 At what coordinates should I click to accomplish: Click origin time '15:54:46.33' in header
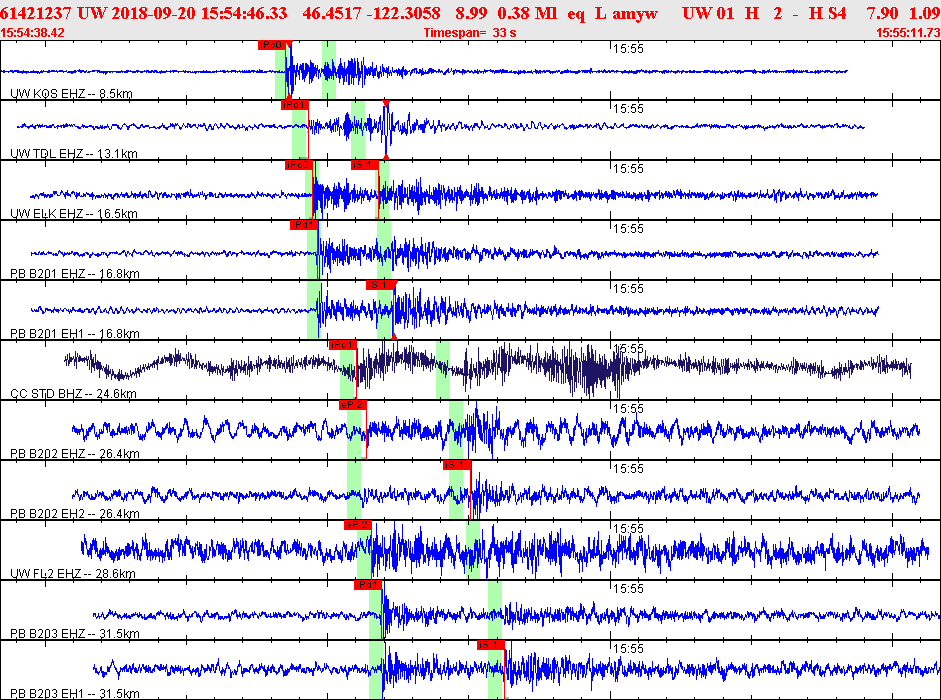[x=244, y=13]
